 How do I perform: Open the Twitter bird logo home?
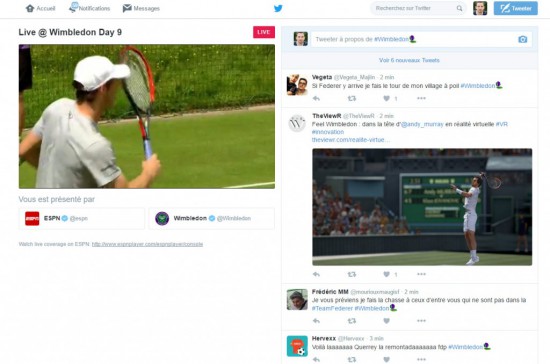pos(278,8)
